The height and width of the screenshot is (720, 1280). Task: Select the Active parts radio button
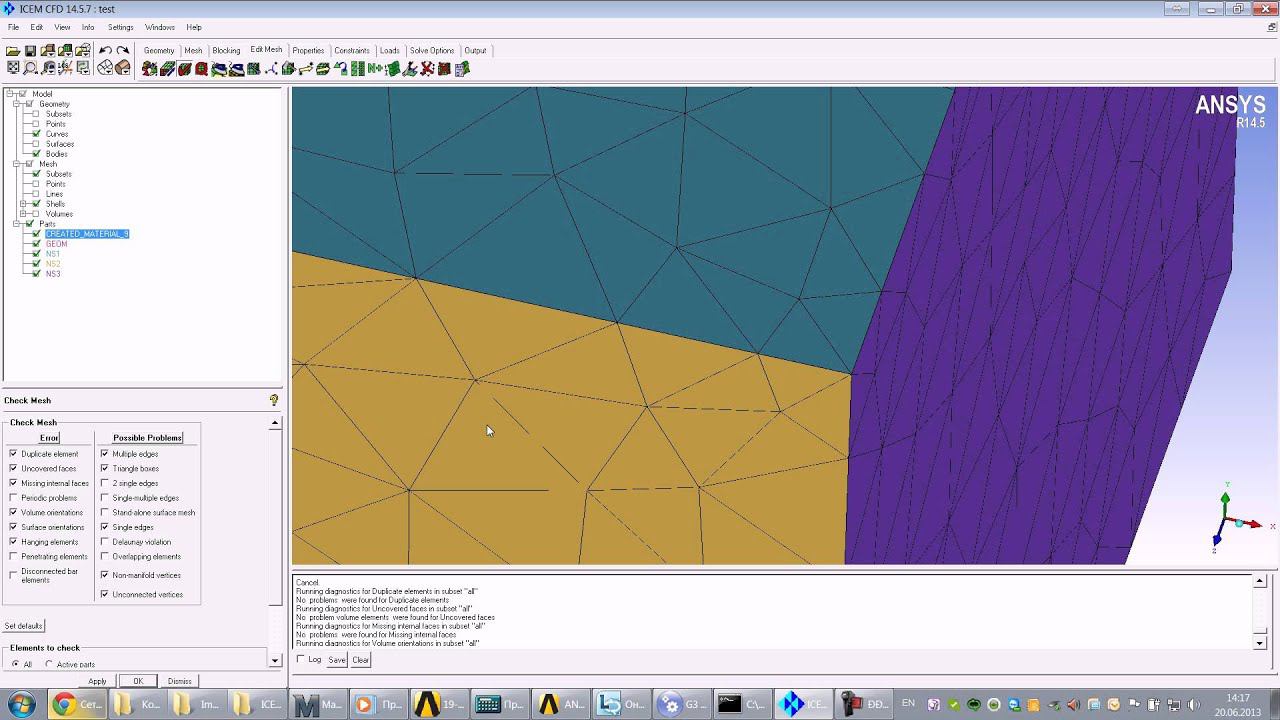click(48, 664)
